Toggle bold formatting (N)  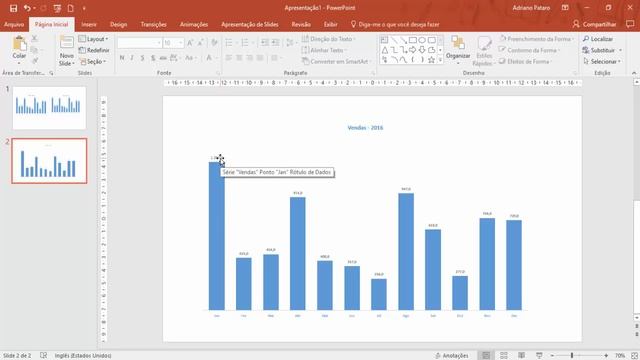(122, 58)
